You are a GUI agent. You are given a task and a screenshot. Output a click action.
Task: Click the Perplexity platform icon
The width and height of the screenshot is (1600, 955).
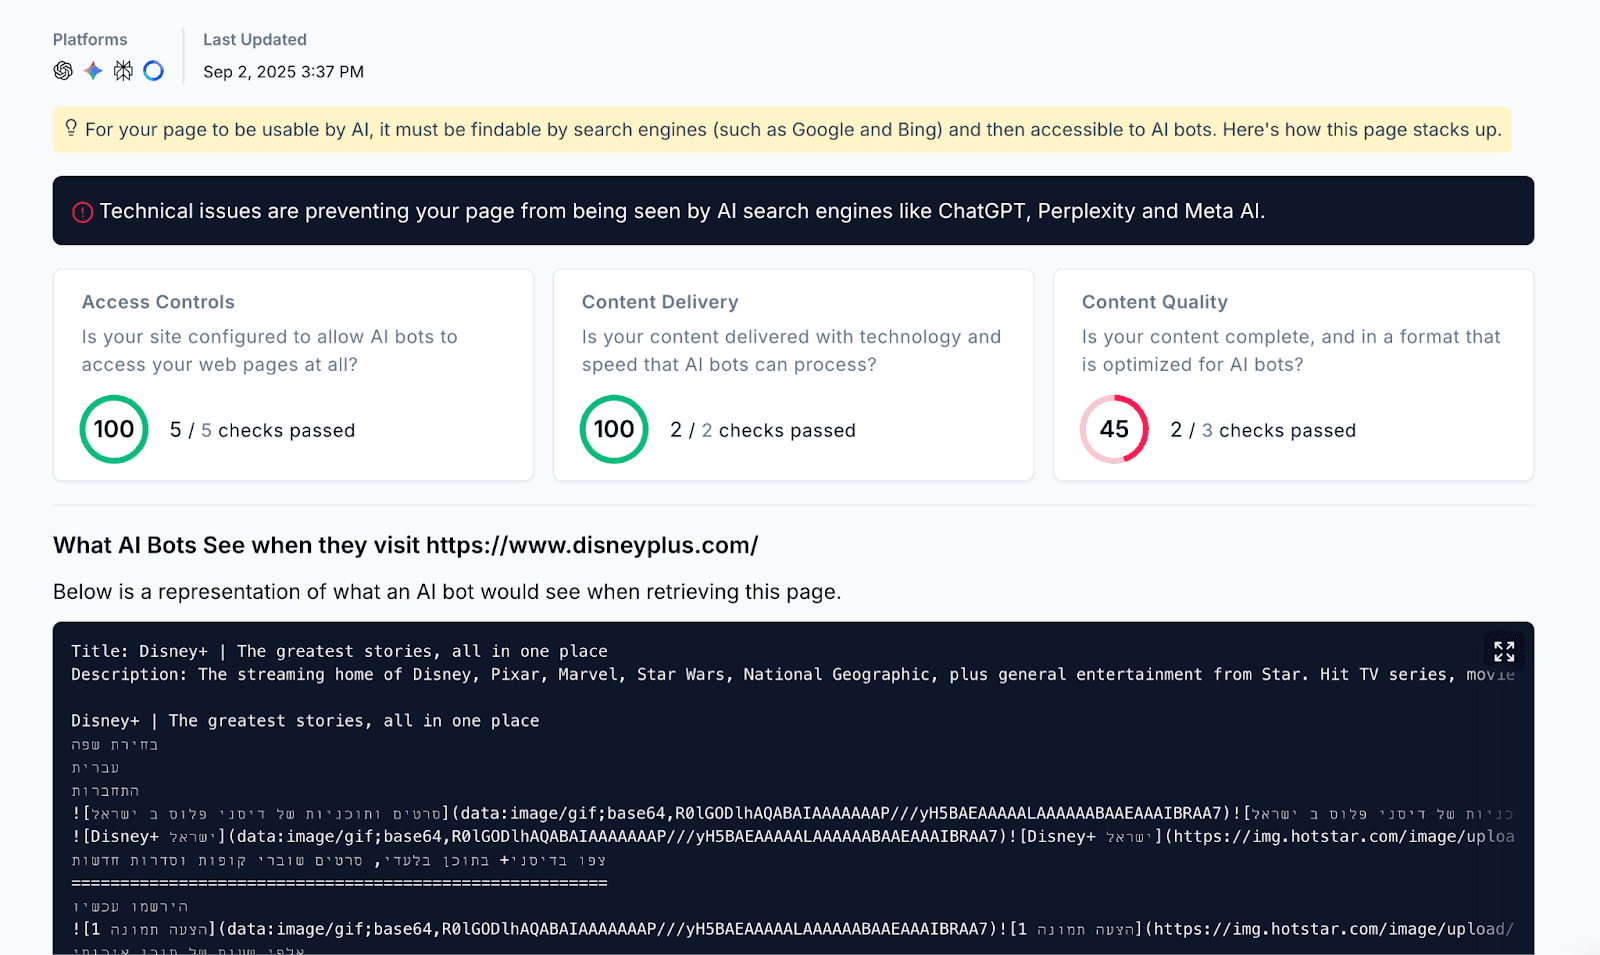[x=123, y=71]
